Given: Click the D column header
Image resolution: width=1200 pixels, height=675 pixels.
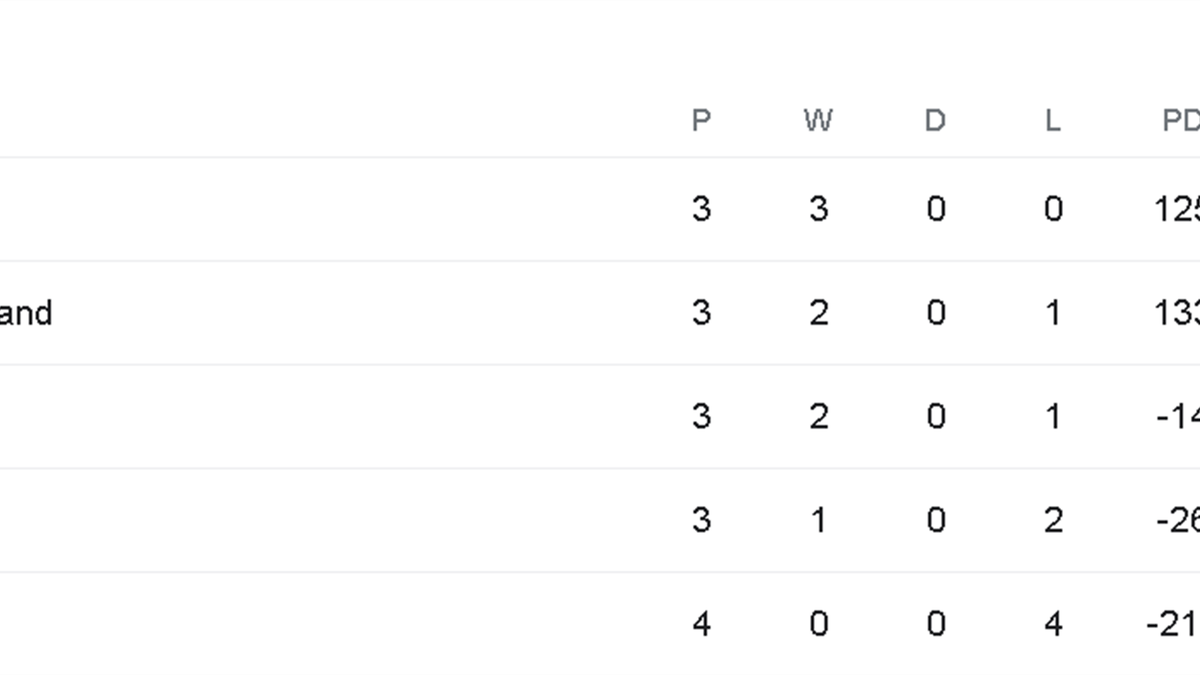Looking at the screenshot, I should pyautogui.click(x=935, y=121).
